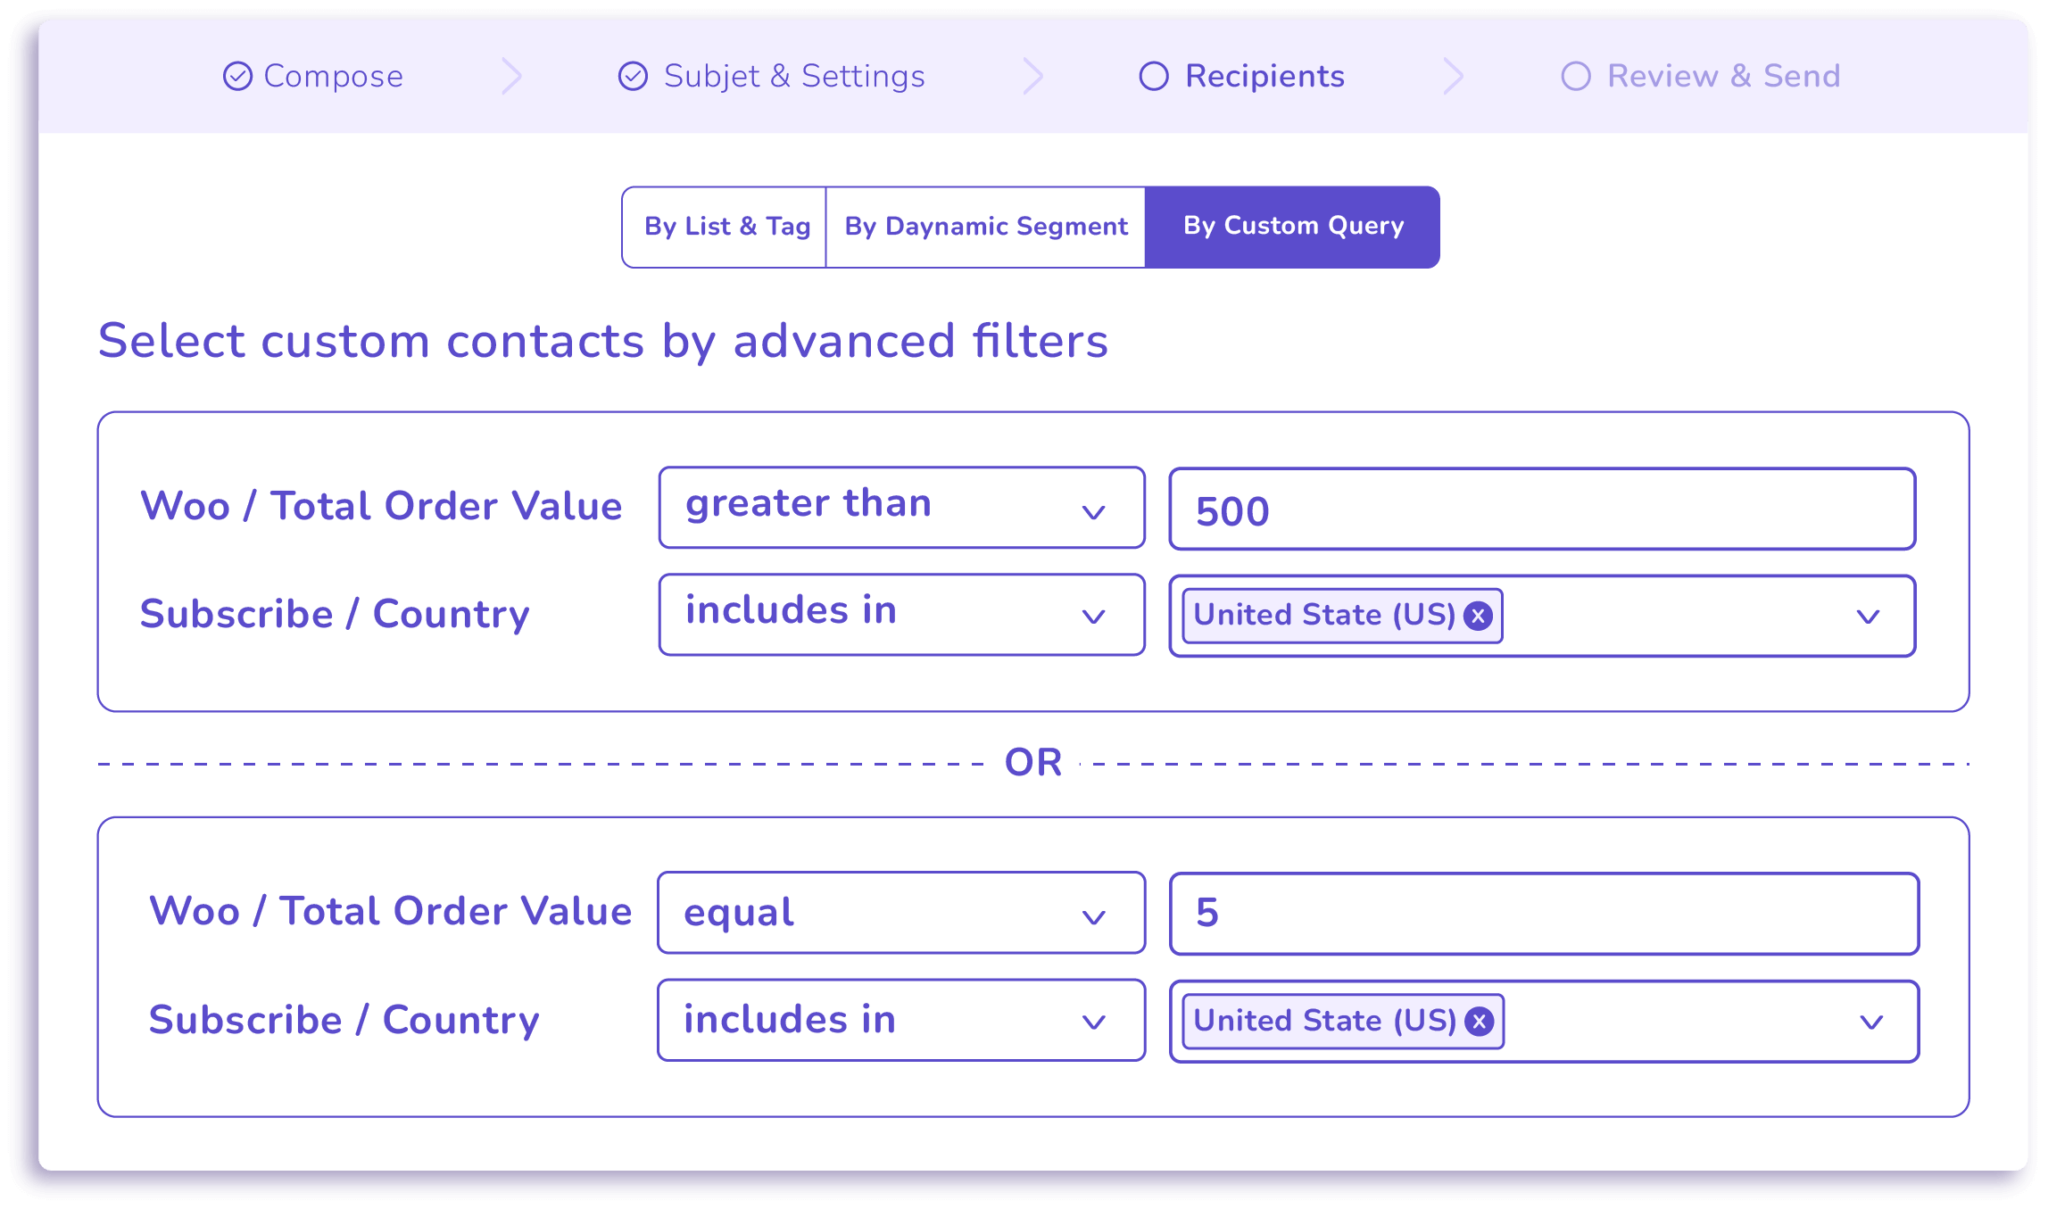The width and height of the screenshot is (2048, 1209).
Task: Click the chevron before Review & Send
Action: click(1456, 76)
